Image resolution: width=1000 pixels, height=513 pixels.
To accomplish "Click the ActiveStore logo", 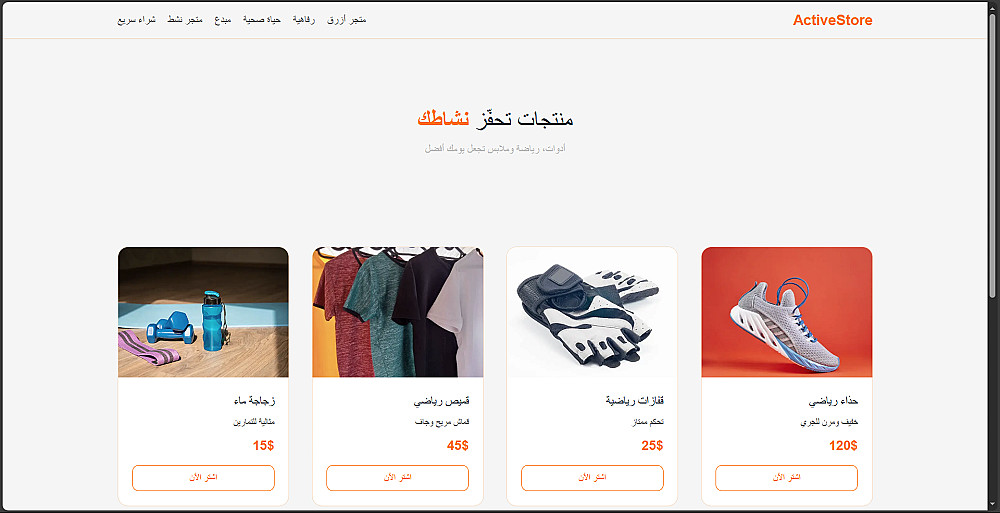I will click(832, 20).
